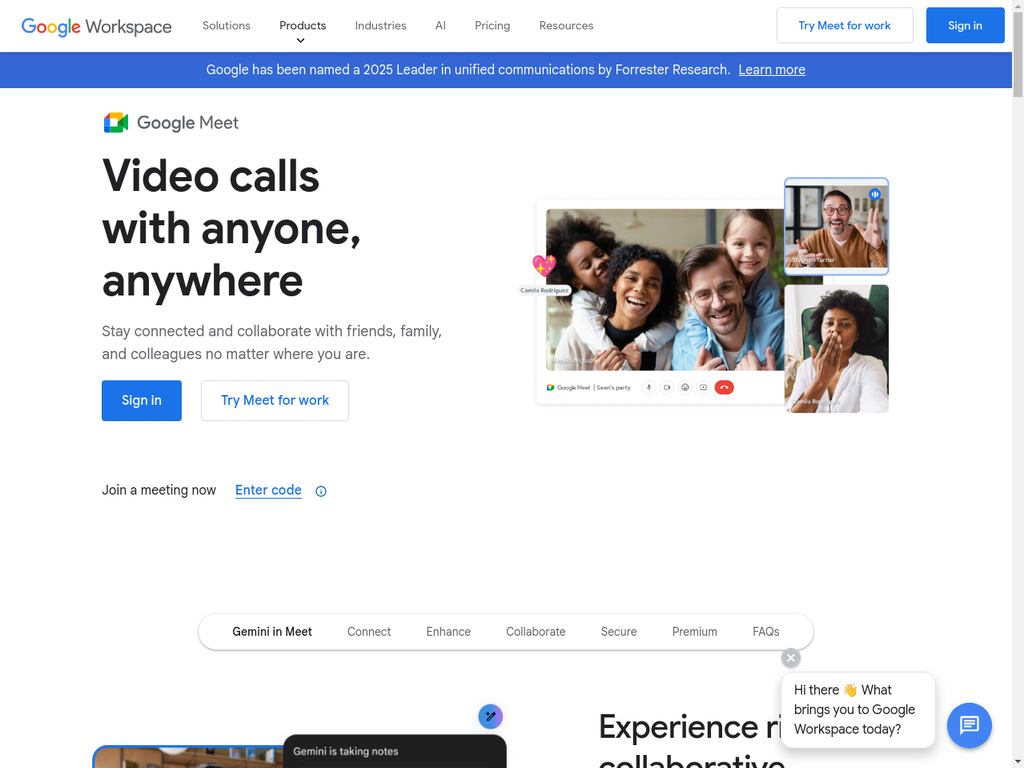Close the chat greeting popup

(x=791, y=658)
